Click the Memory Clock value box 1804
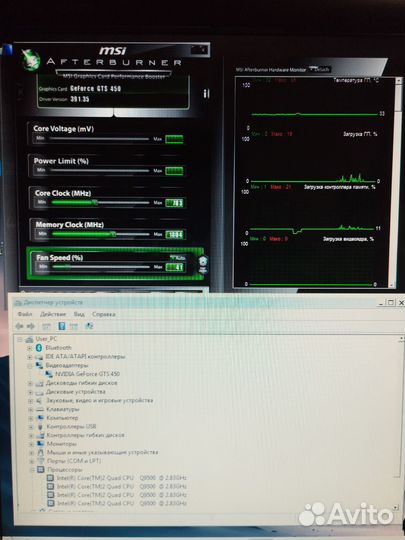This screenshot has width=405, height=540. tap(175, 235)
